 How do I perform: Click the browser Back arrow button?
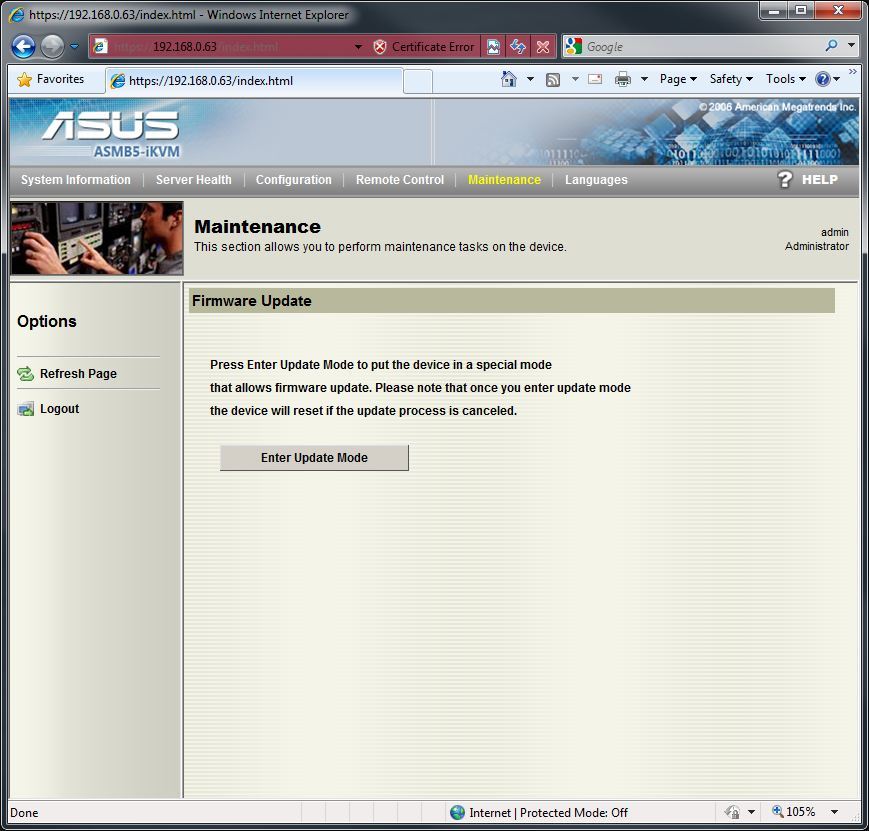point(24,47)
